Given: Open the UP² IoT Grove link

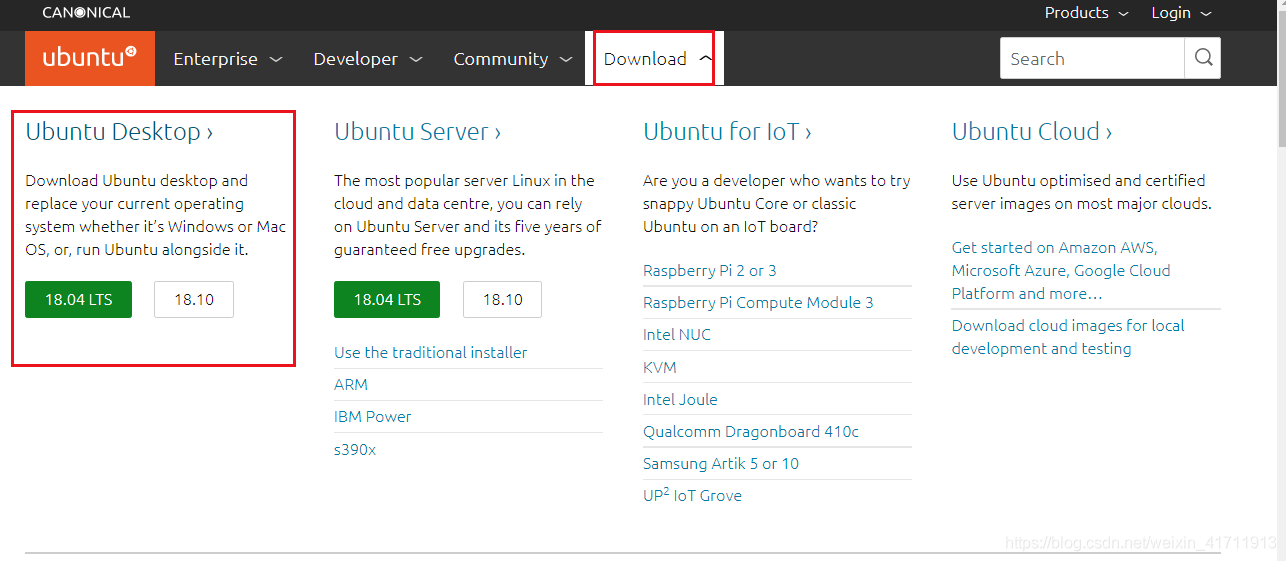Looking at the screenshot, I should click(692, 495).
